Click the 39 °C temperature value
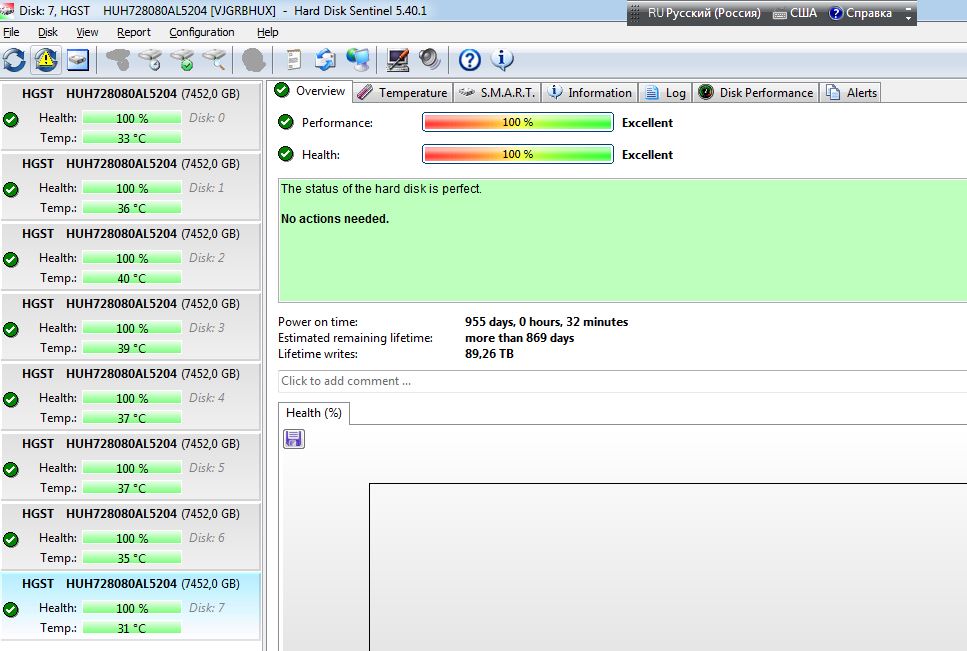Screen dimensions: 967x651 132,348
